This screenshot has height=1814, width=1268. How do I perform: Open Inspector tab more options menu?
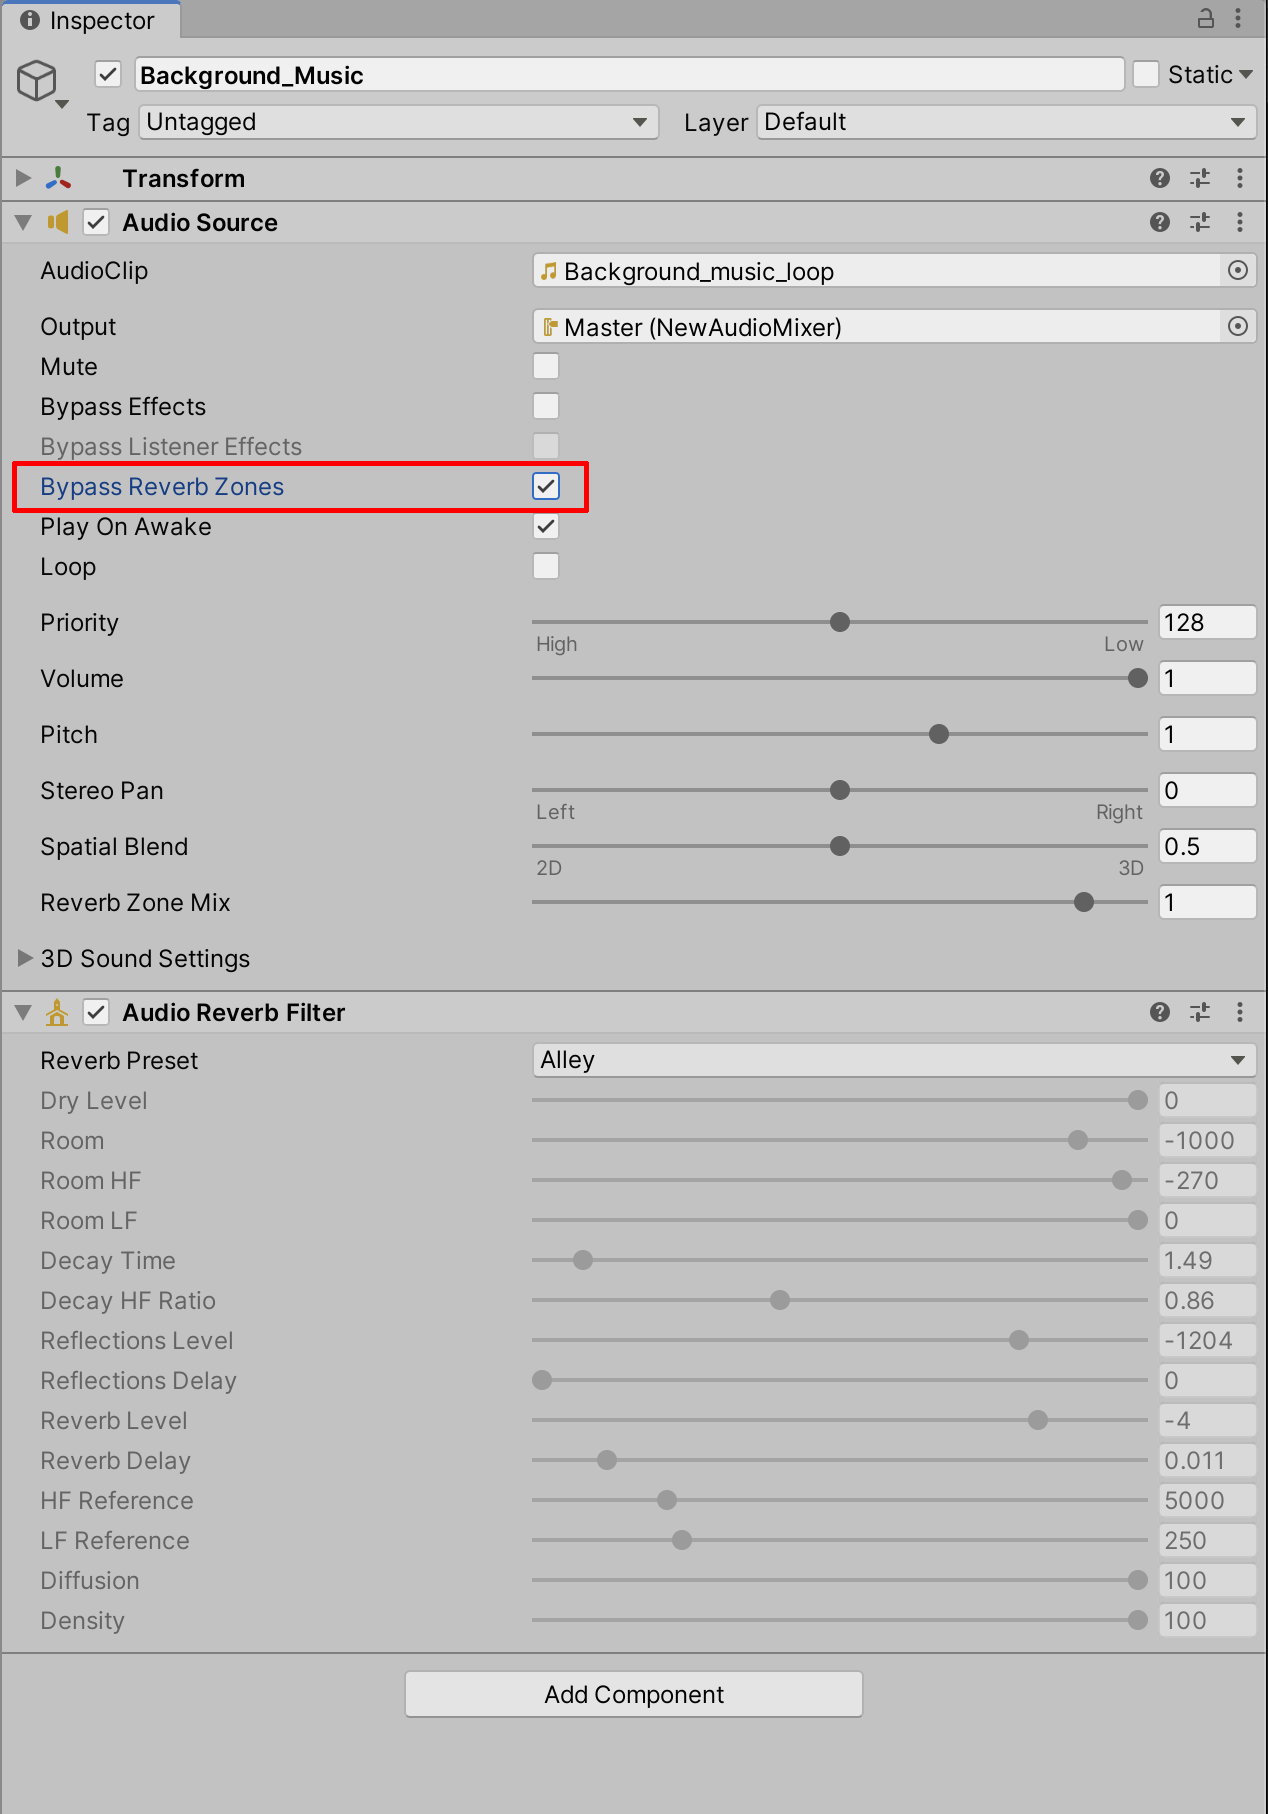[1240, 18]
